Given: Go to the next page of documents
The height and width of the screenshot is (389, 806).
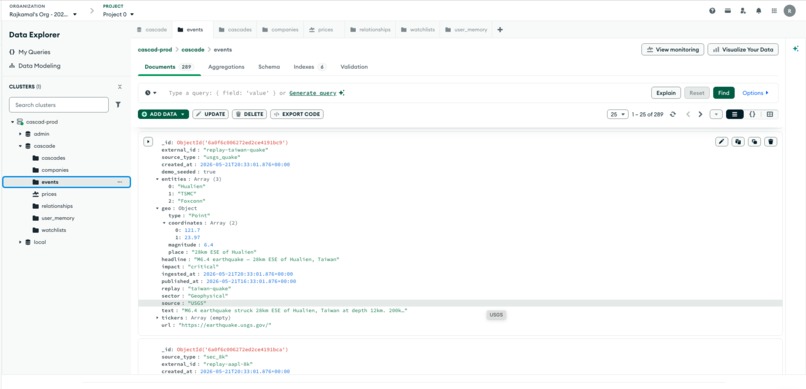Looking at the screenshot, I should coord(700,115).
